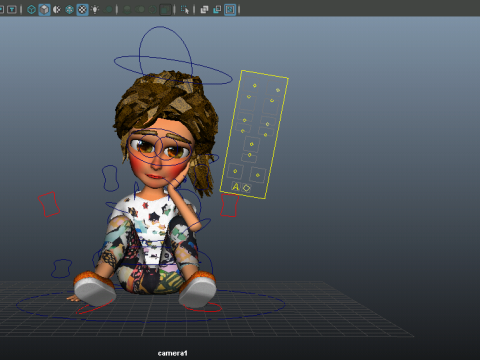This screenshot has height=360, width=480.
Task: Select the red control curve below face panel
Action: pos(229,206)
